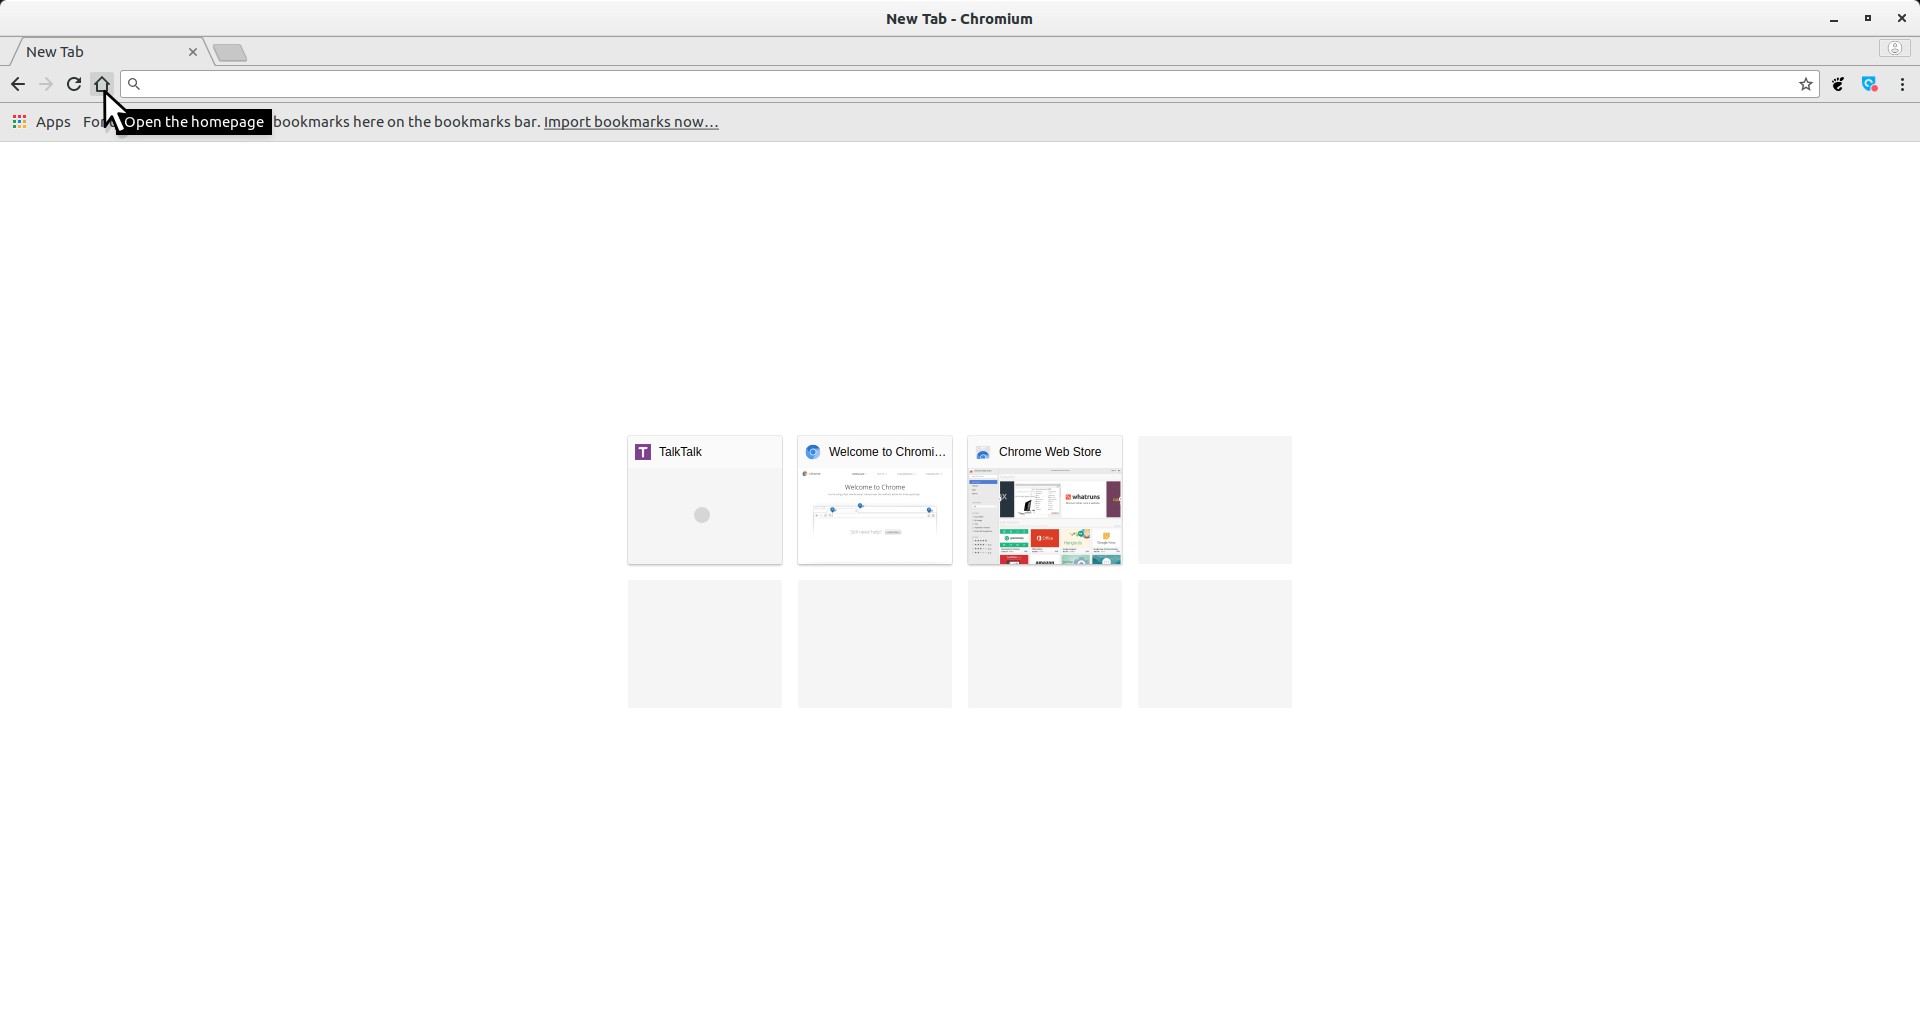Open a new tab with blank tab button
1920x1032 pixels.
coord(230,53)
